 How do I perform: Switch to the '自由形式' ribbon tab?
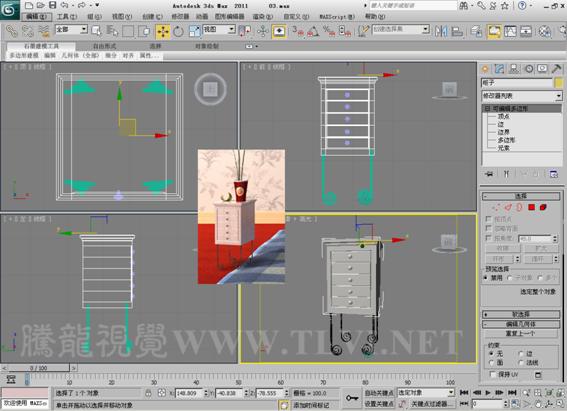(105, 46)
